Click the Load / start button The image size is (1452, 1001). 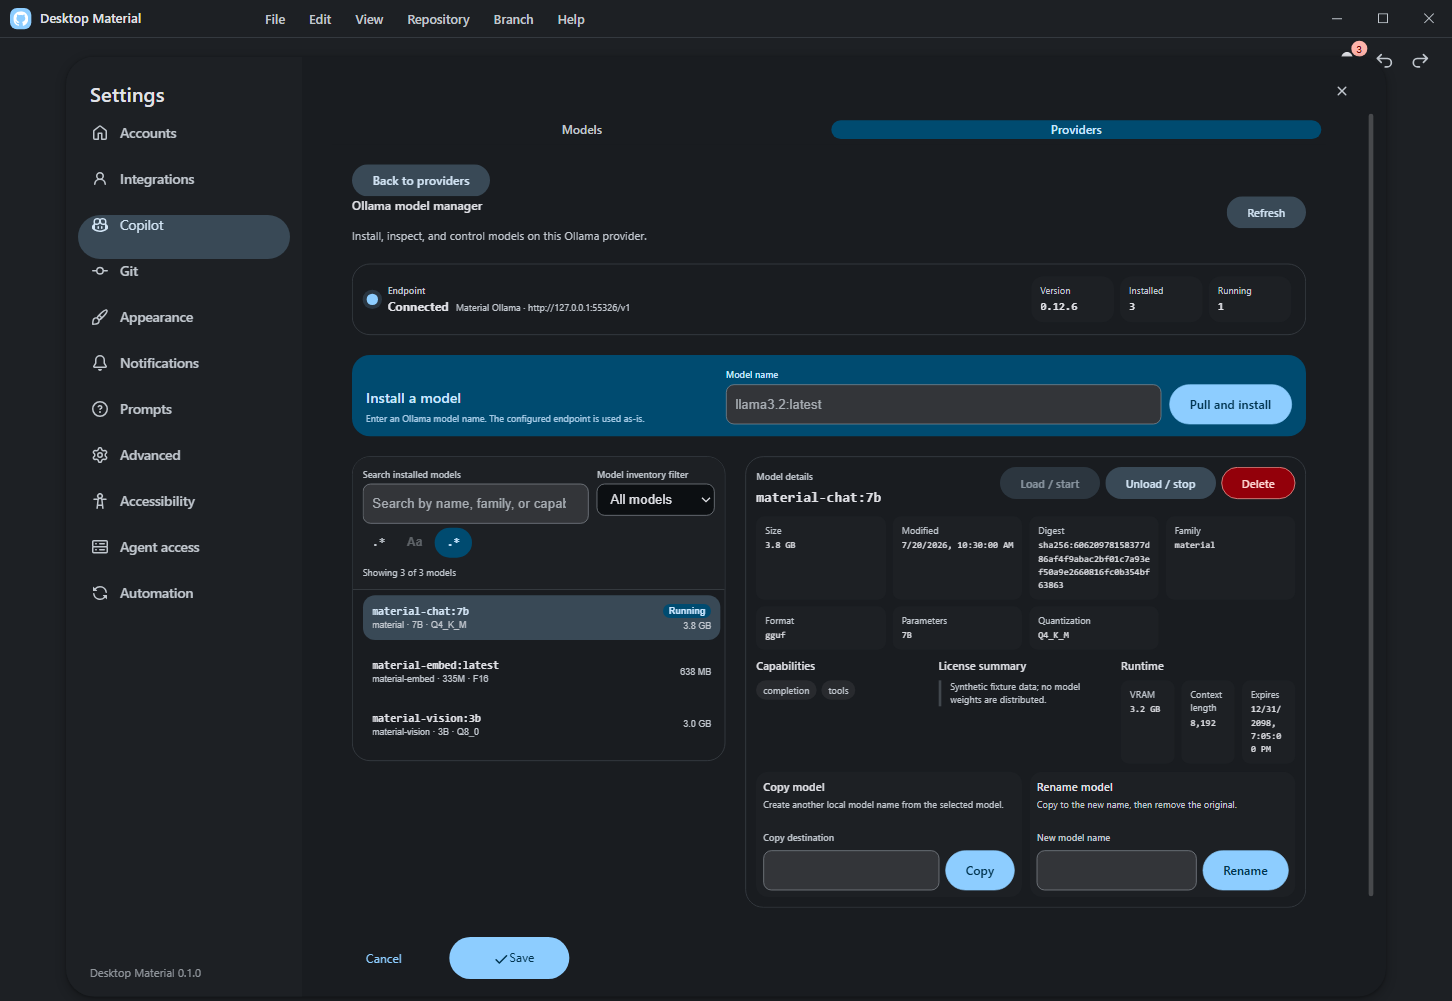[x=1050, y=484]
